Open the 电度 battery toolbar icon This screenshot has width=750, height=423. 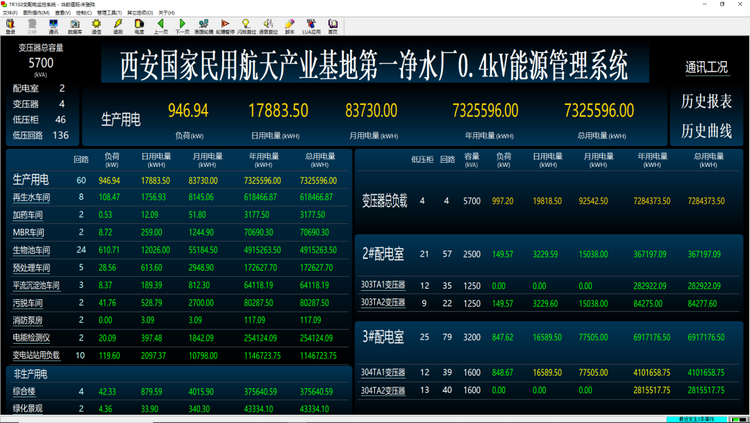(139, 26)
